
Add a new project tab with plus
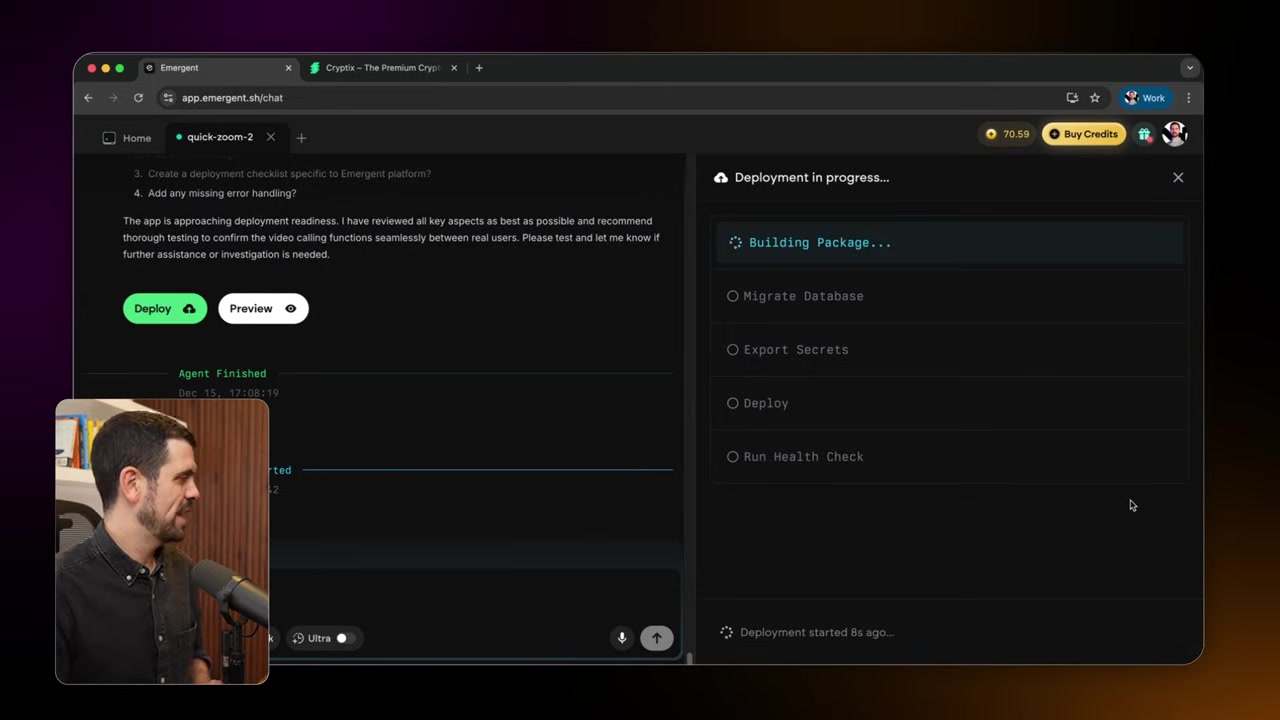tap(301, 138)
